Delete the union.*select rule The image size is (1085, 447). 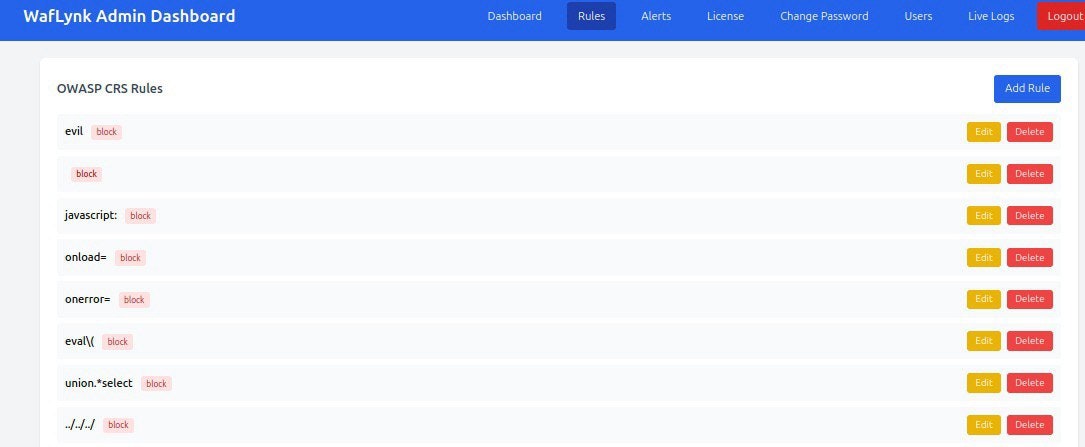pos(1030,383)
